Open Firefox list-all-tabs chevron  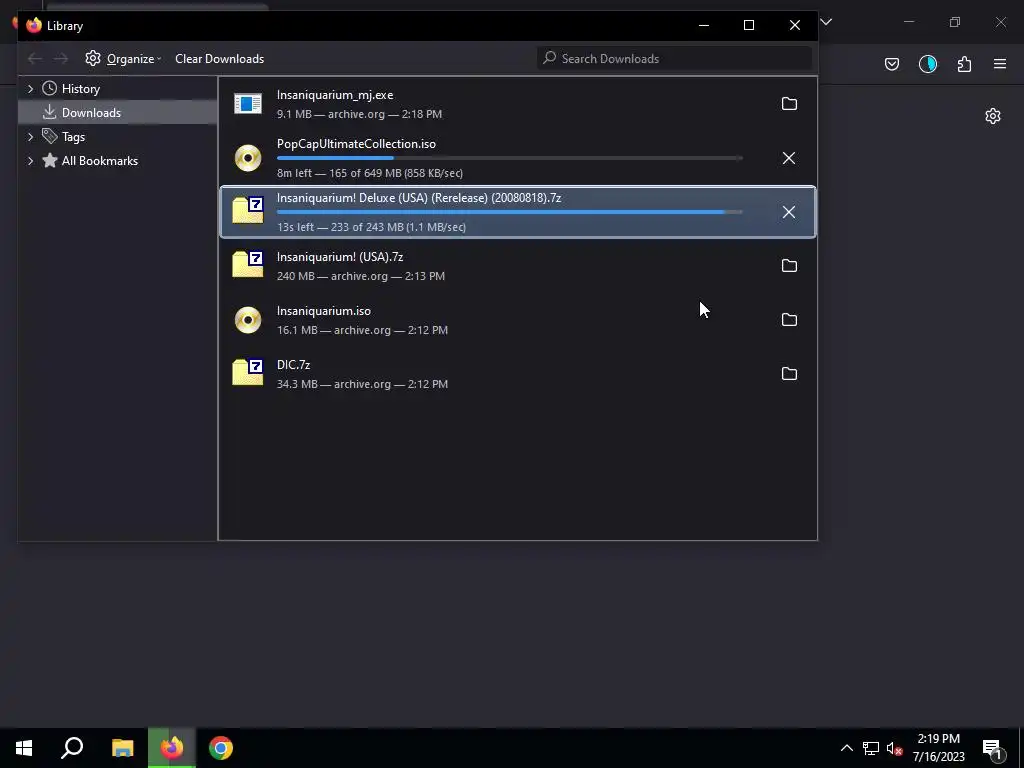click(x=826, y=22)
